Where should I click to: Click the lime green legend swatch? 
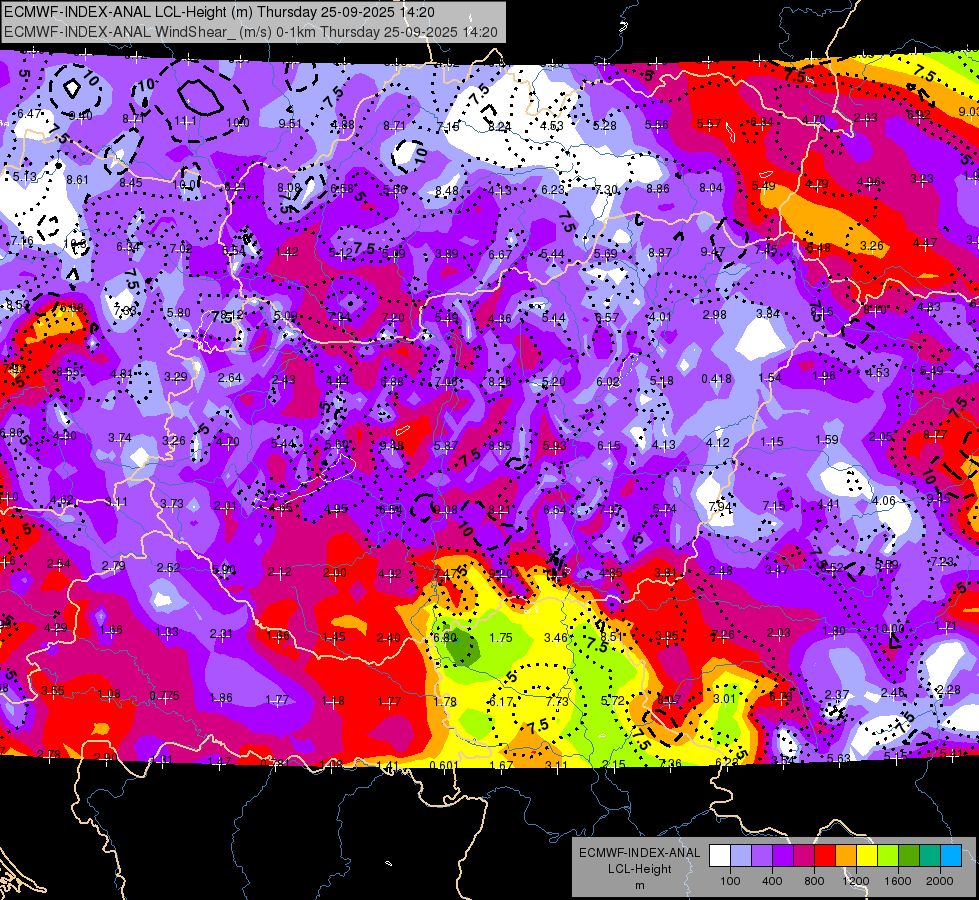pyautogui.click(x=888, y=856)
